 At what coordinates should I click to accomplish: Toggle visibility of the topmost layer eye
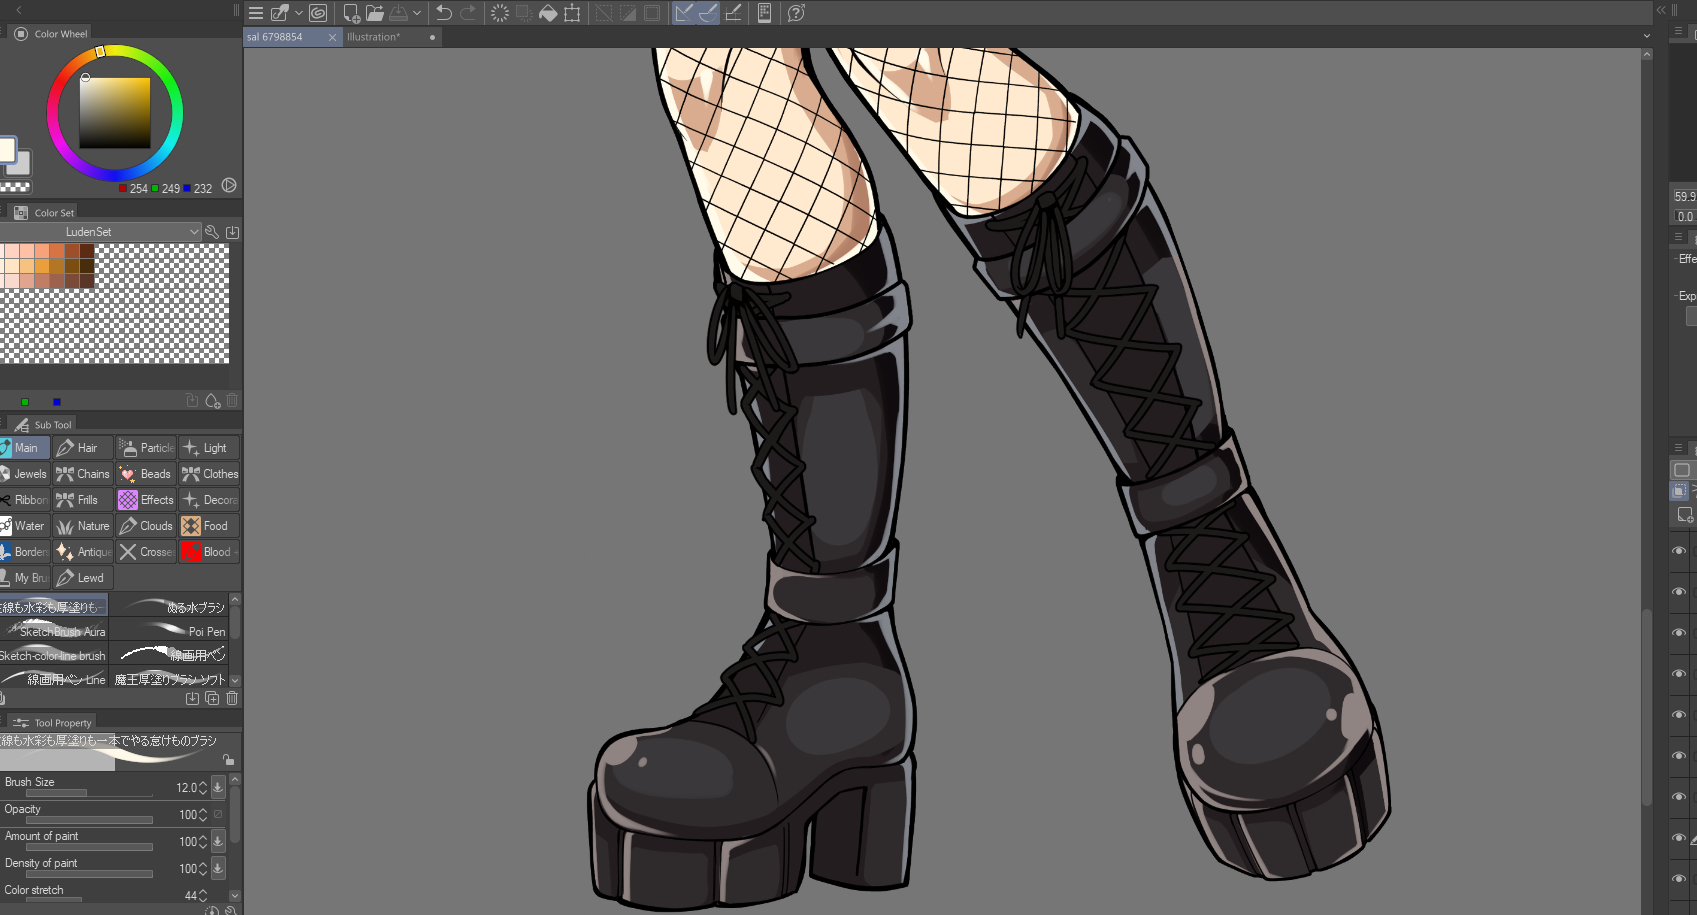[x=1679, y=551]
